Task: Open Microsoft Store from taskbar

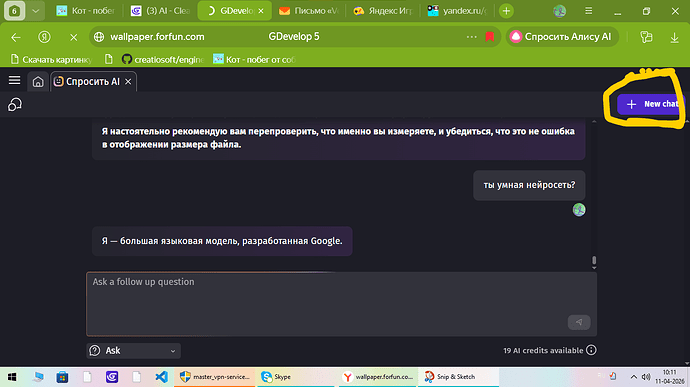Action: click(62, 377)
